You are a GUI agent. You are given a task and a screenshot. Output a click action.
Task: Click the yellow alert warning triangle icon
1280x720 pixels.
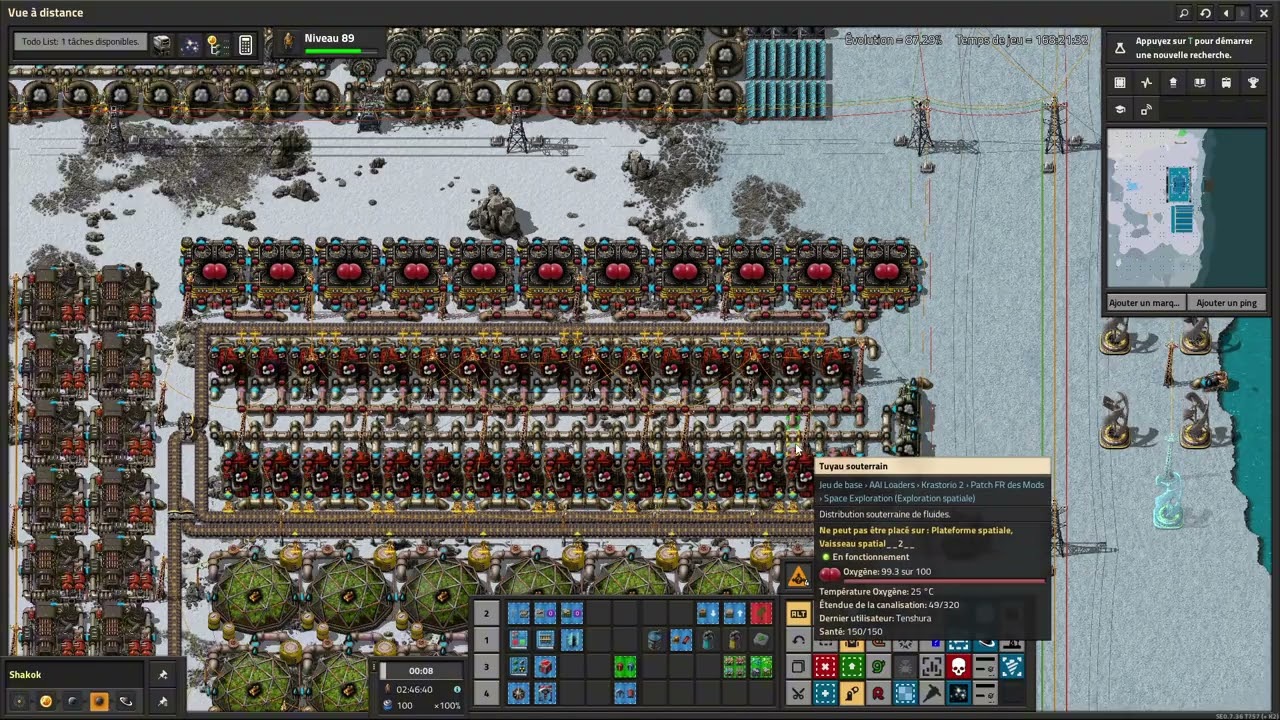[x=798, y=577]
